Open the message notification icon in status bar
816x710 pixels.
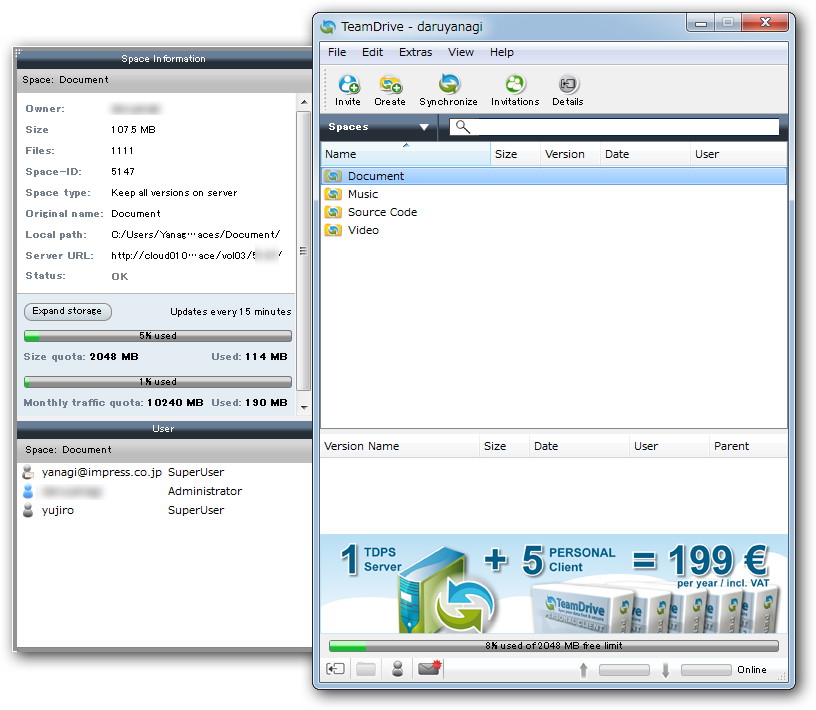tap(428, 668)
